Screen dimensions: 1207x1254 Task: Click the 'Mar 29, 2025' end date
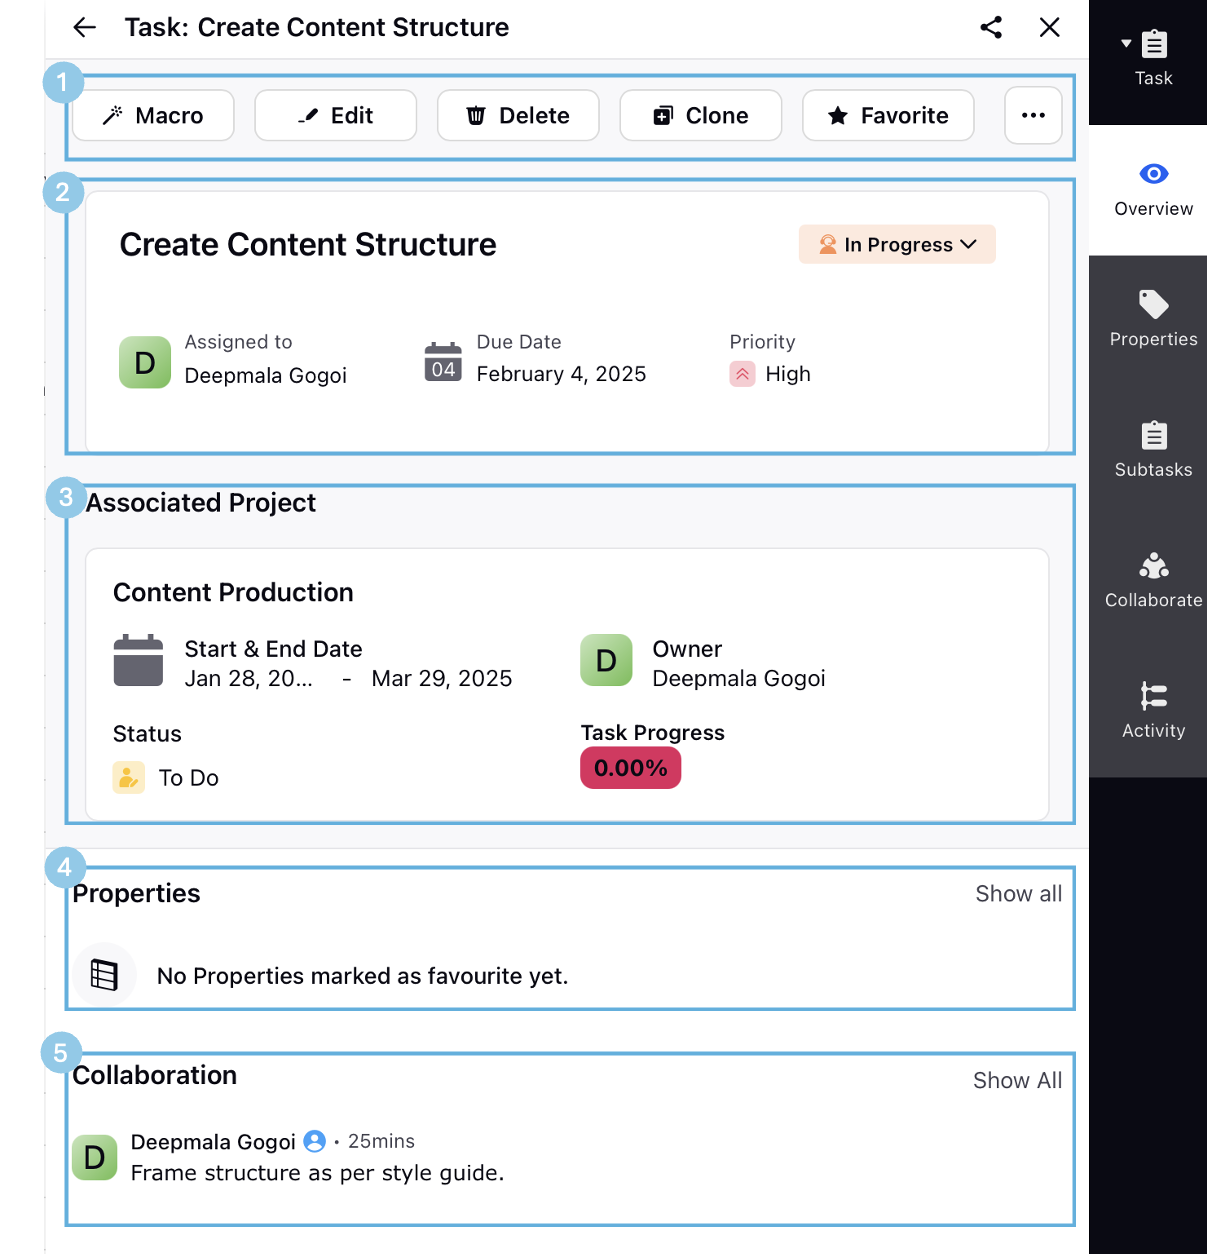[442, 679]
